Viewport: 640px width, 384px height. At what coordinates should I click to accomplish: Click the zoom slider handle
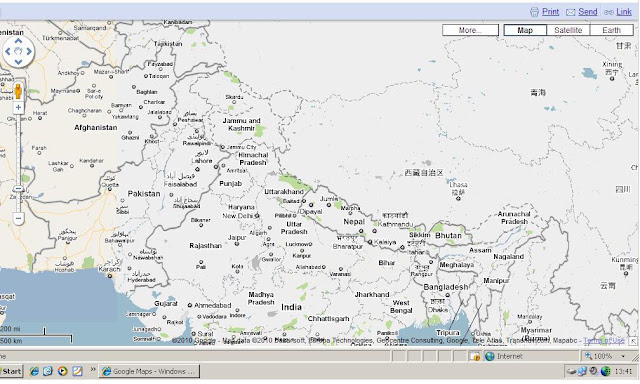(18, 189)
